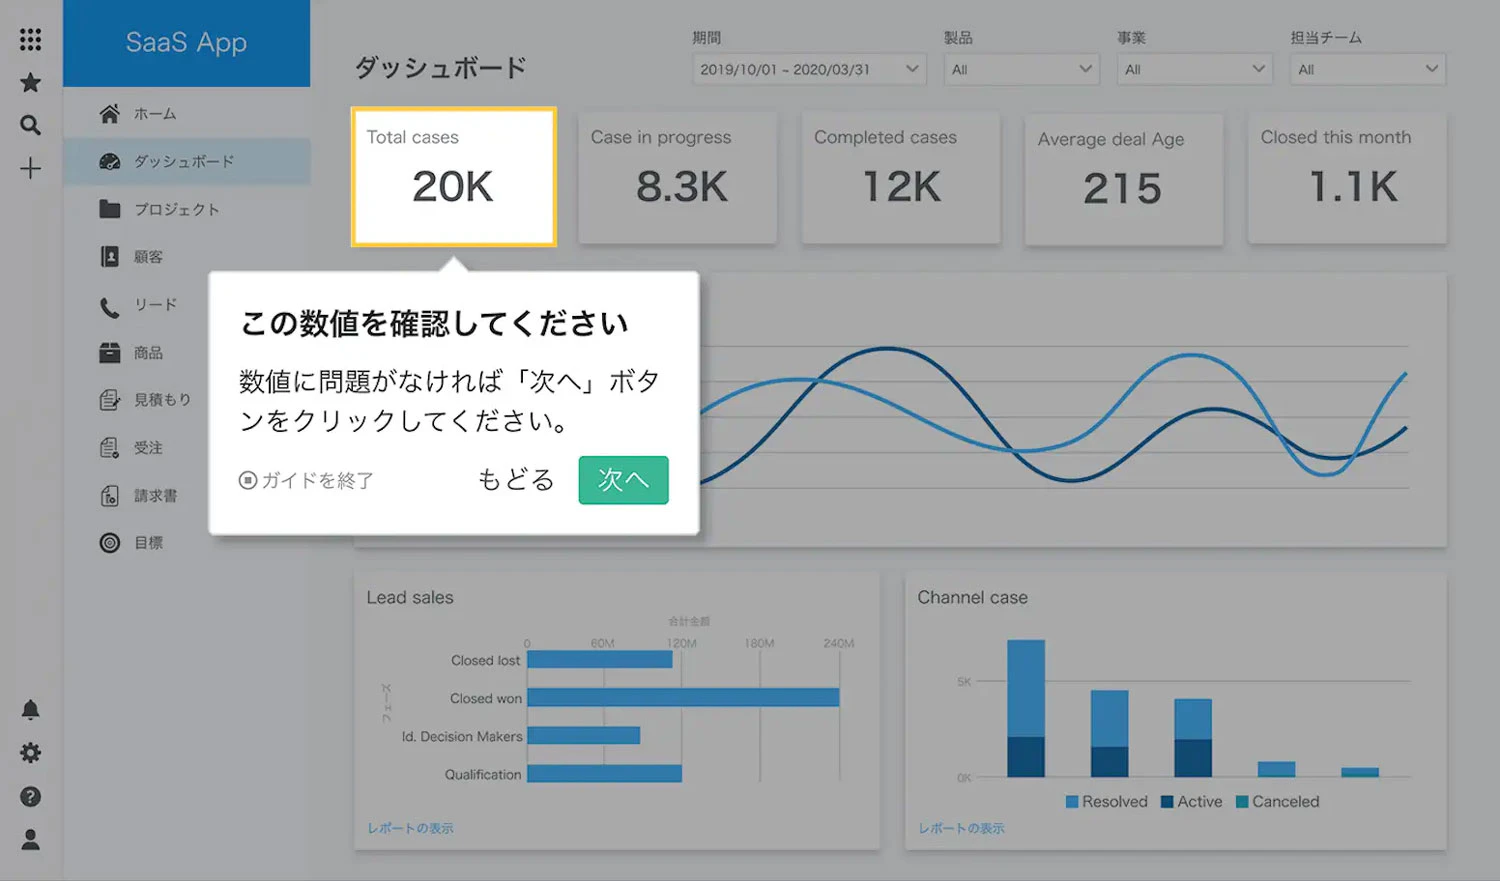Expand the 製品 filter dropdown
Screen dimensions: 1500x881
tap(1021, 69)
